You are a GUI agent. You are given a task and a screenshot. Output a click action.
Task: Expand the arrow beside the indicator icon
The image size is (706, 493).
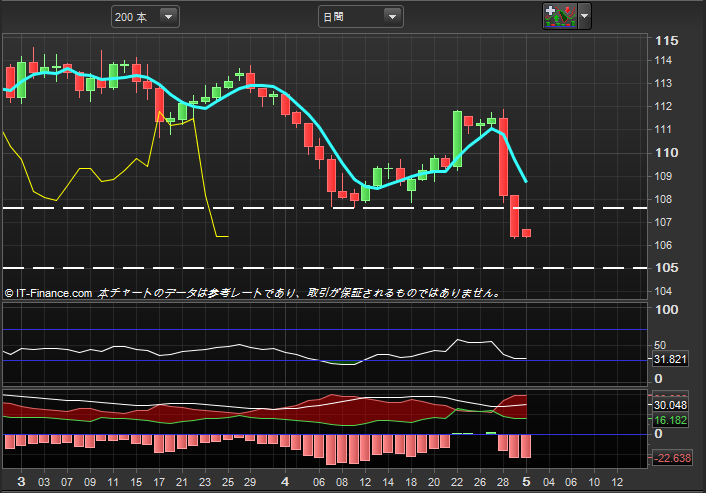[584, 16]
